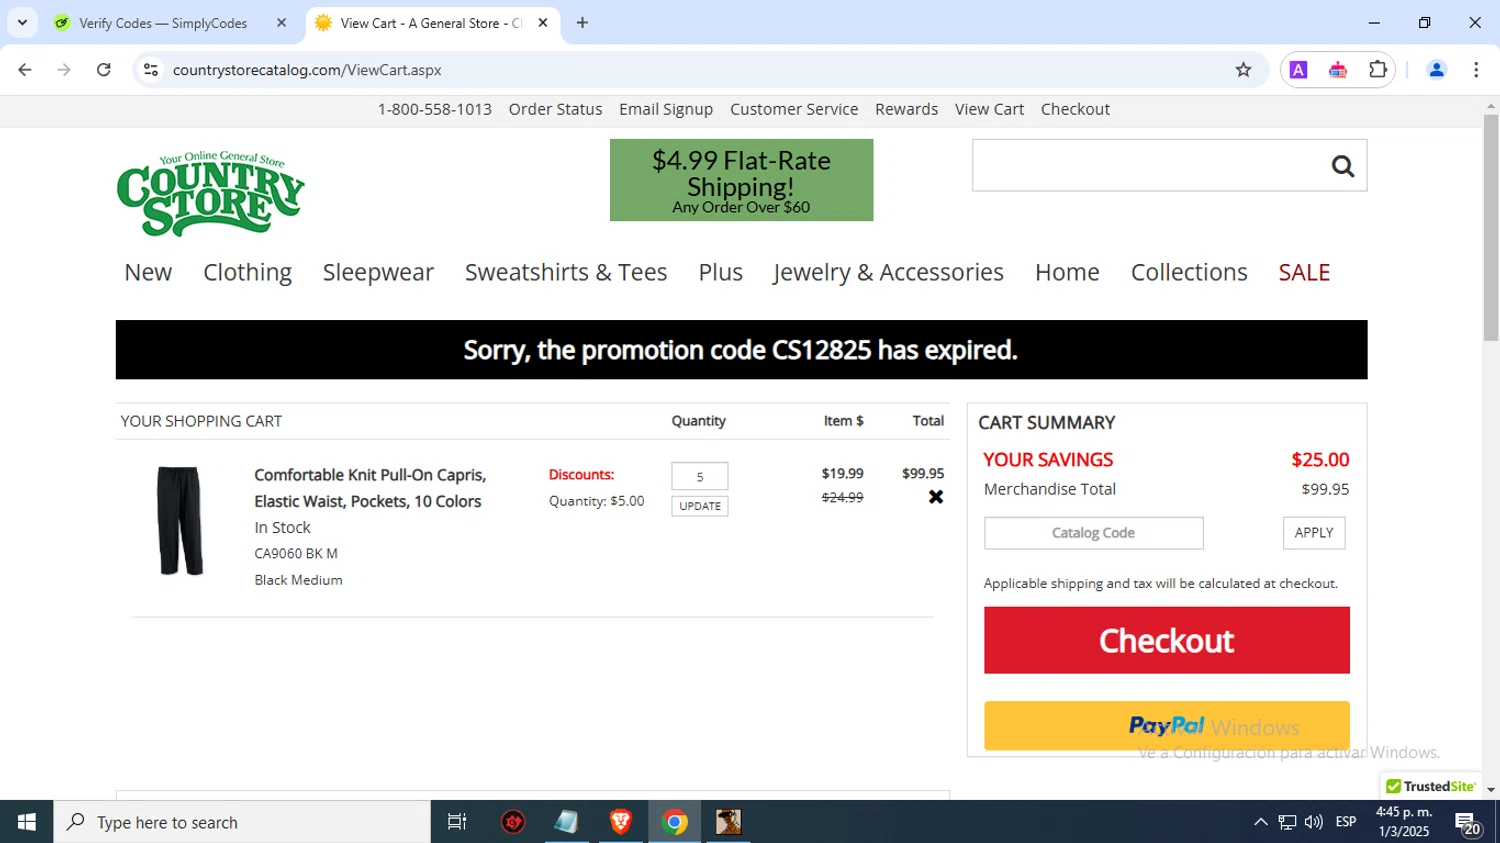Click the red Checkout button
1500x843 pixels.
(1166, 640)
